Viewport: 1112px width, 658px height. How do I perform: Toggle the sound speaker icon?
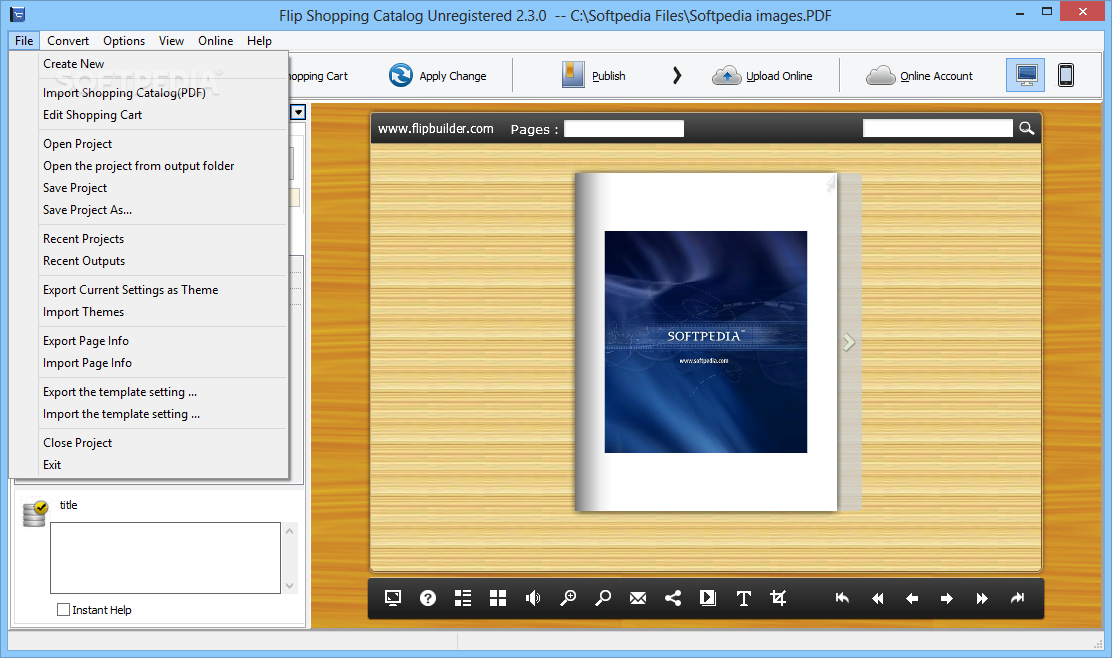point(533,598)
